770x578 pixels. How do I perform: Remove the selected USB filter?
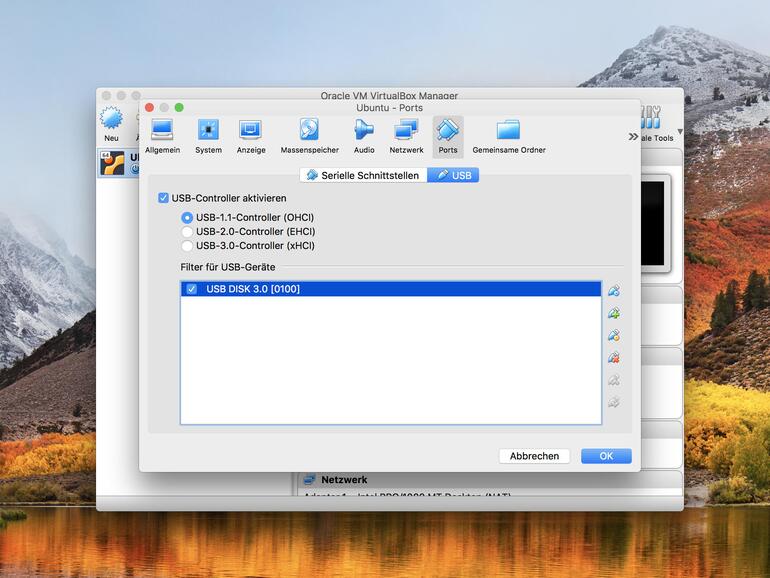click(x=614, y=357)
